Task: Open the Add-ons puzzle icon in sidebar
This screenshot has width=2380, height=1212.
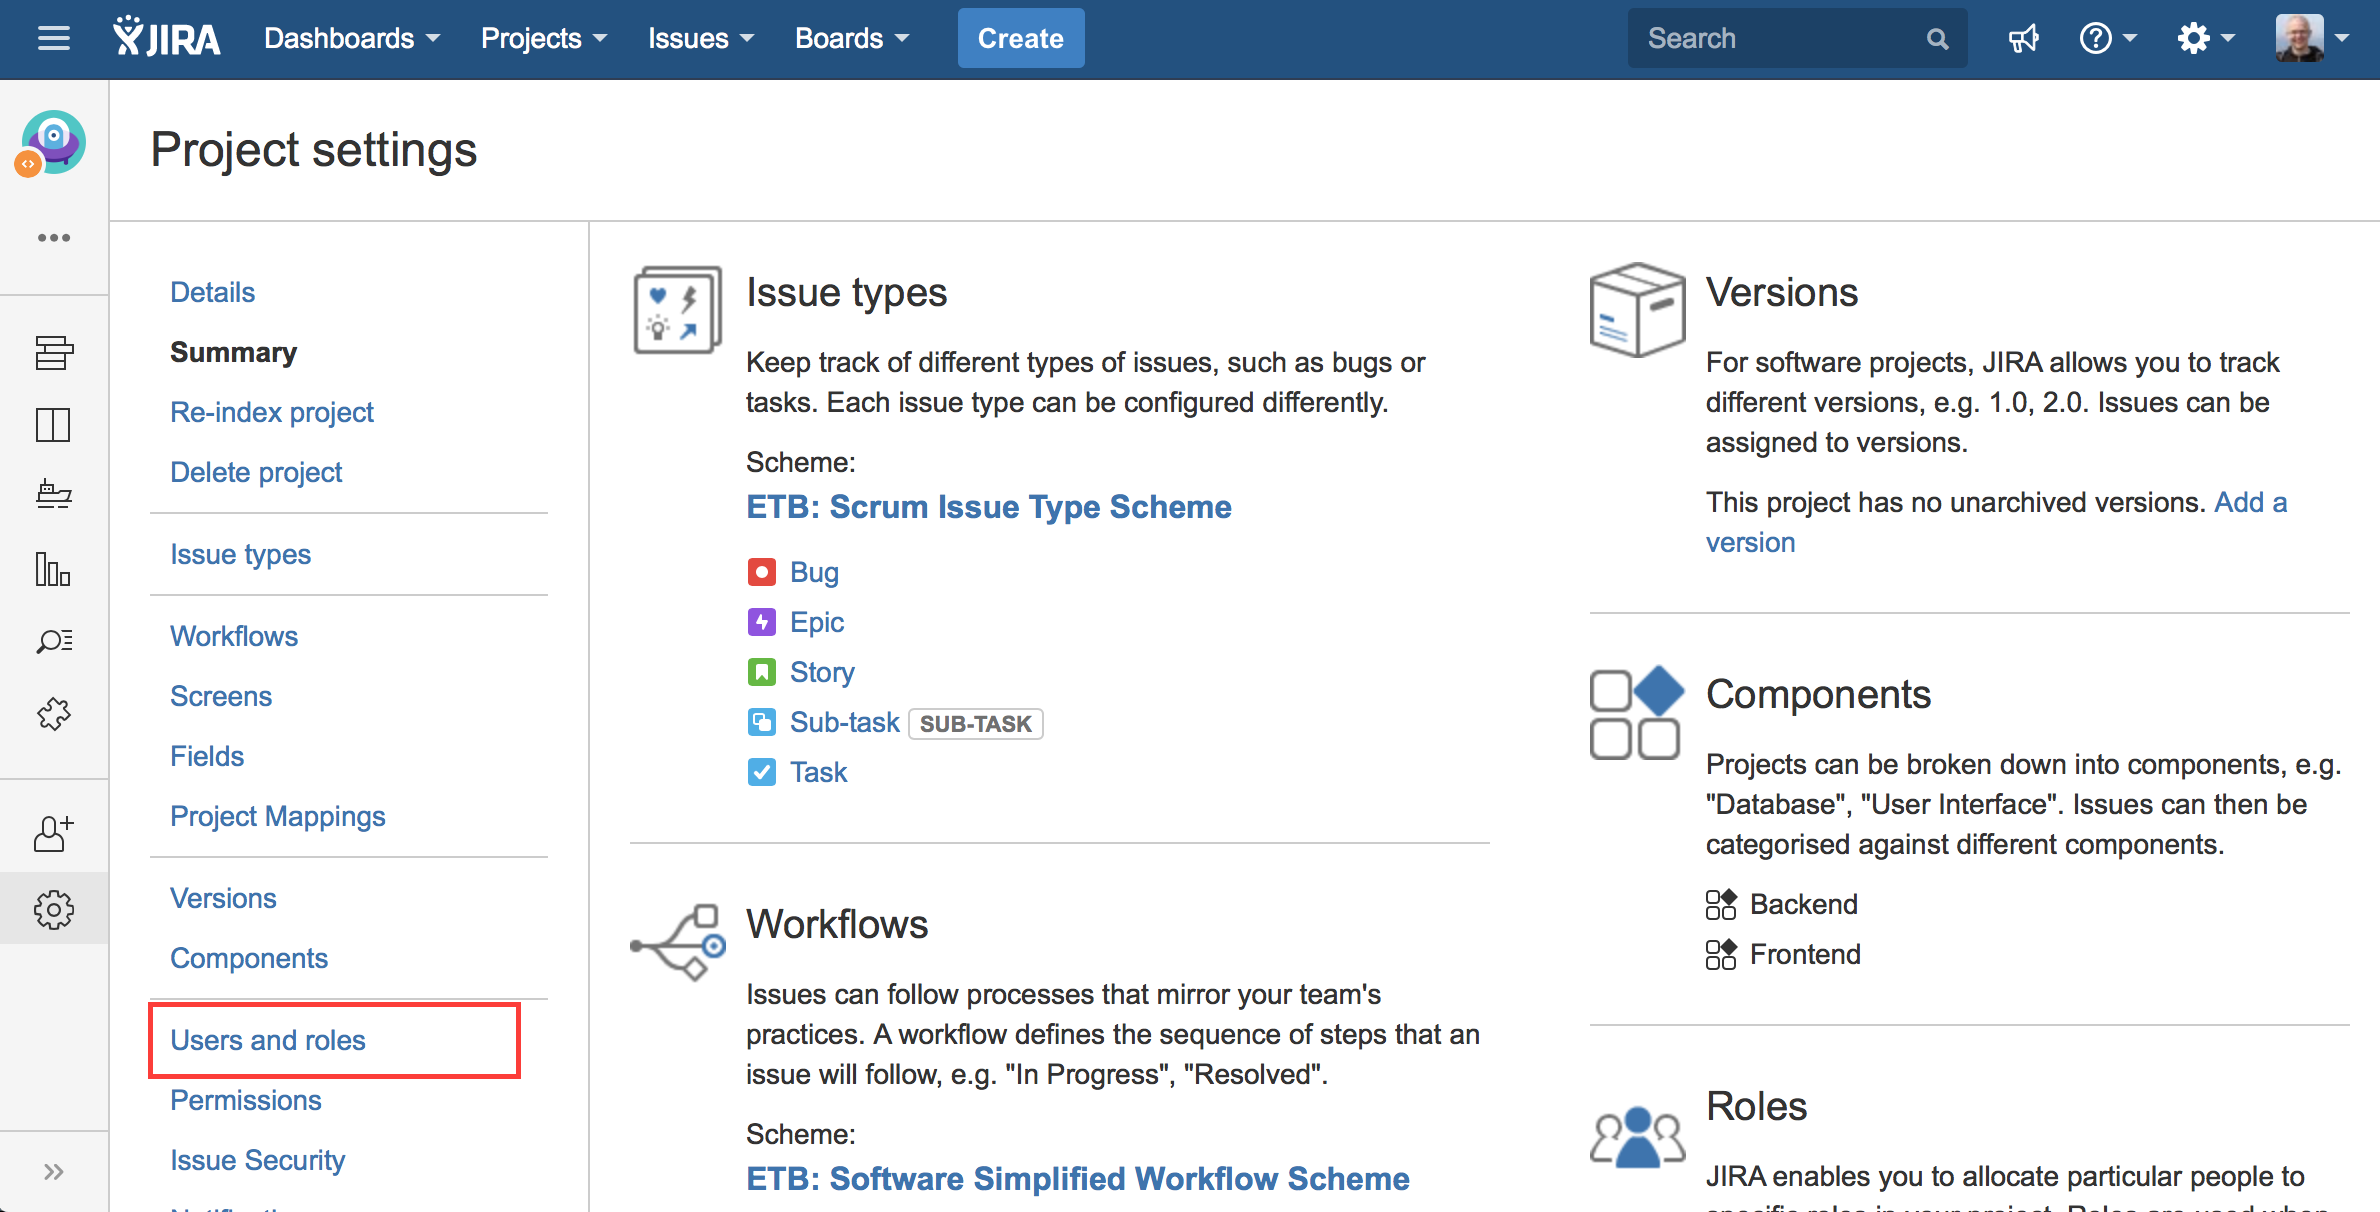Action: (54, 713)
